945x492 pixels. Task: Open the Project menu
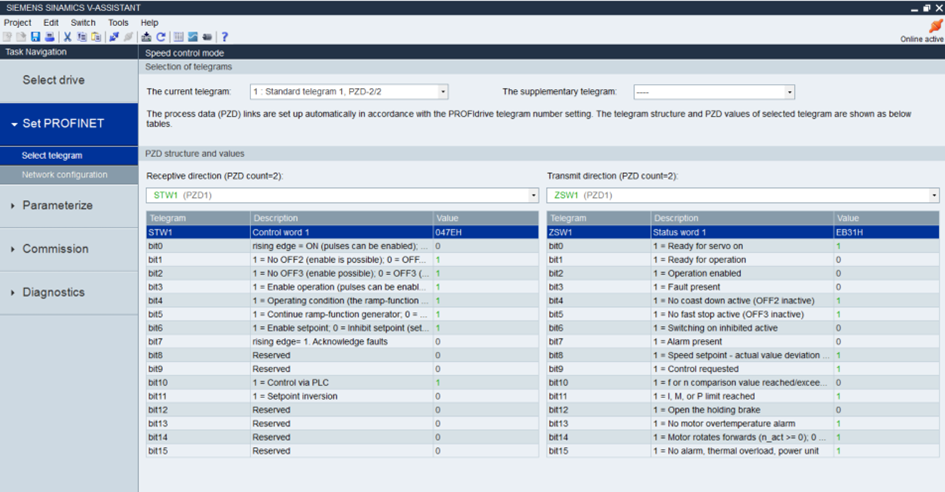click(x=17, y=22)
